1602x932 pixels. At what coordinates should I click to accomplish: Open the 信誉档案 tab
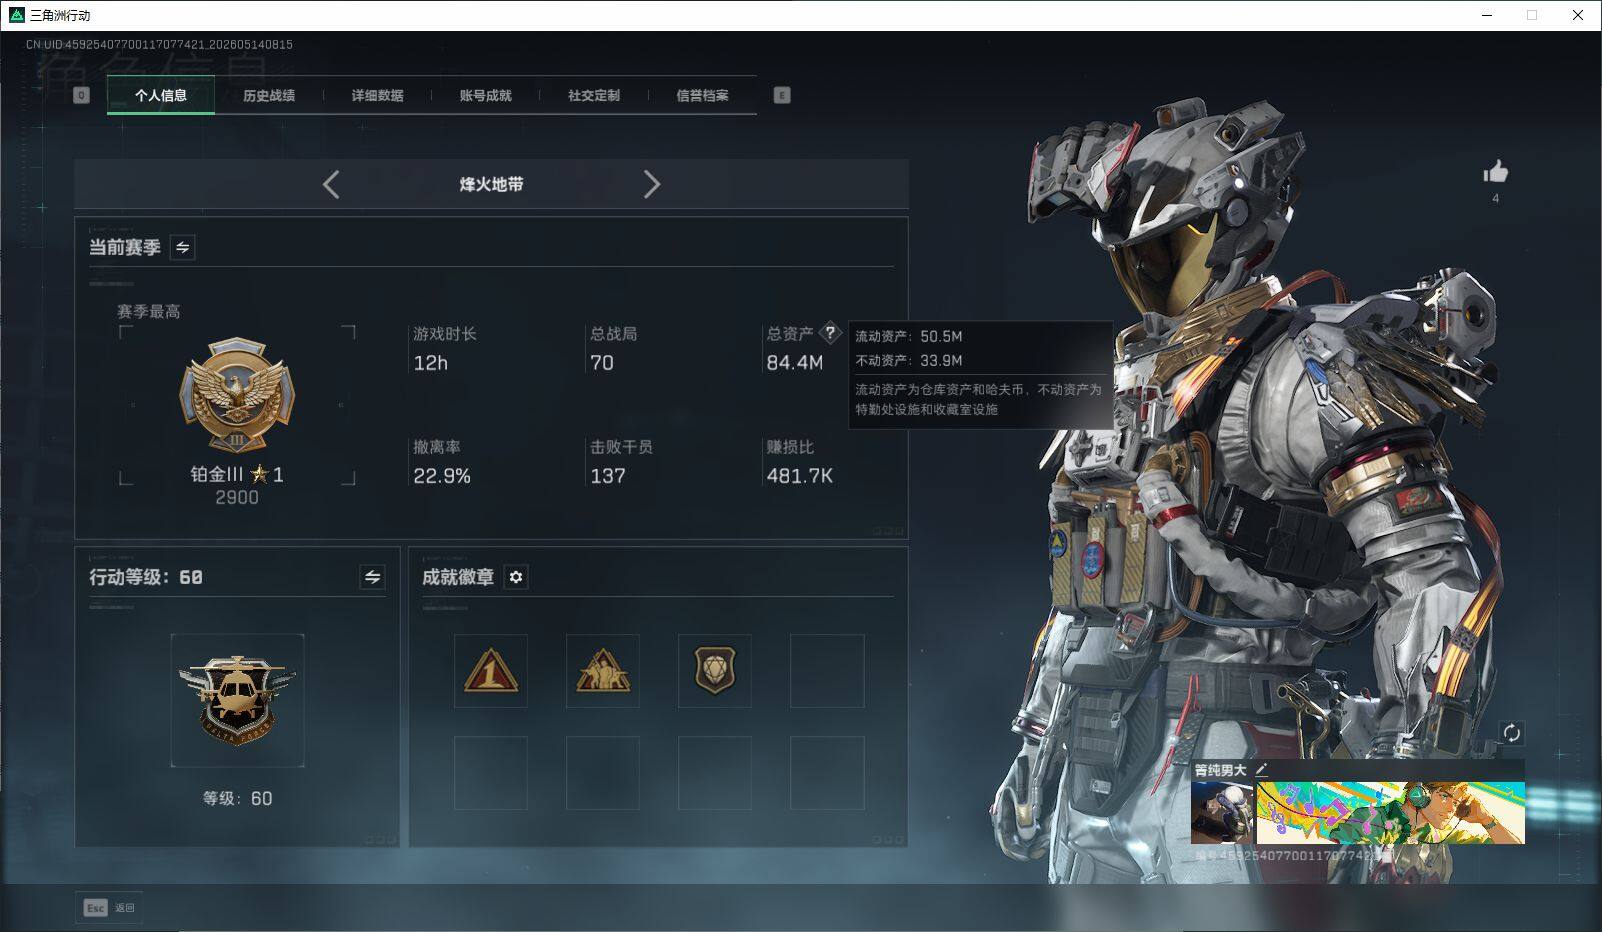point(702,95)
